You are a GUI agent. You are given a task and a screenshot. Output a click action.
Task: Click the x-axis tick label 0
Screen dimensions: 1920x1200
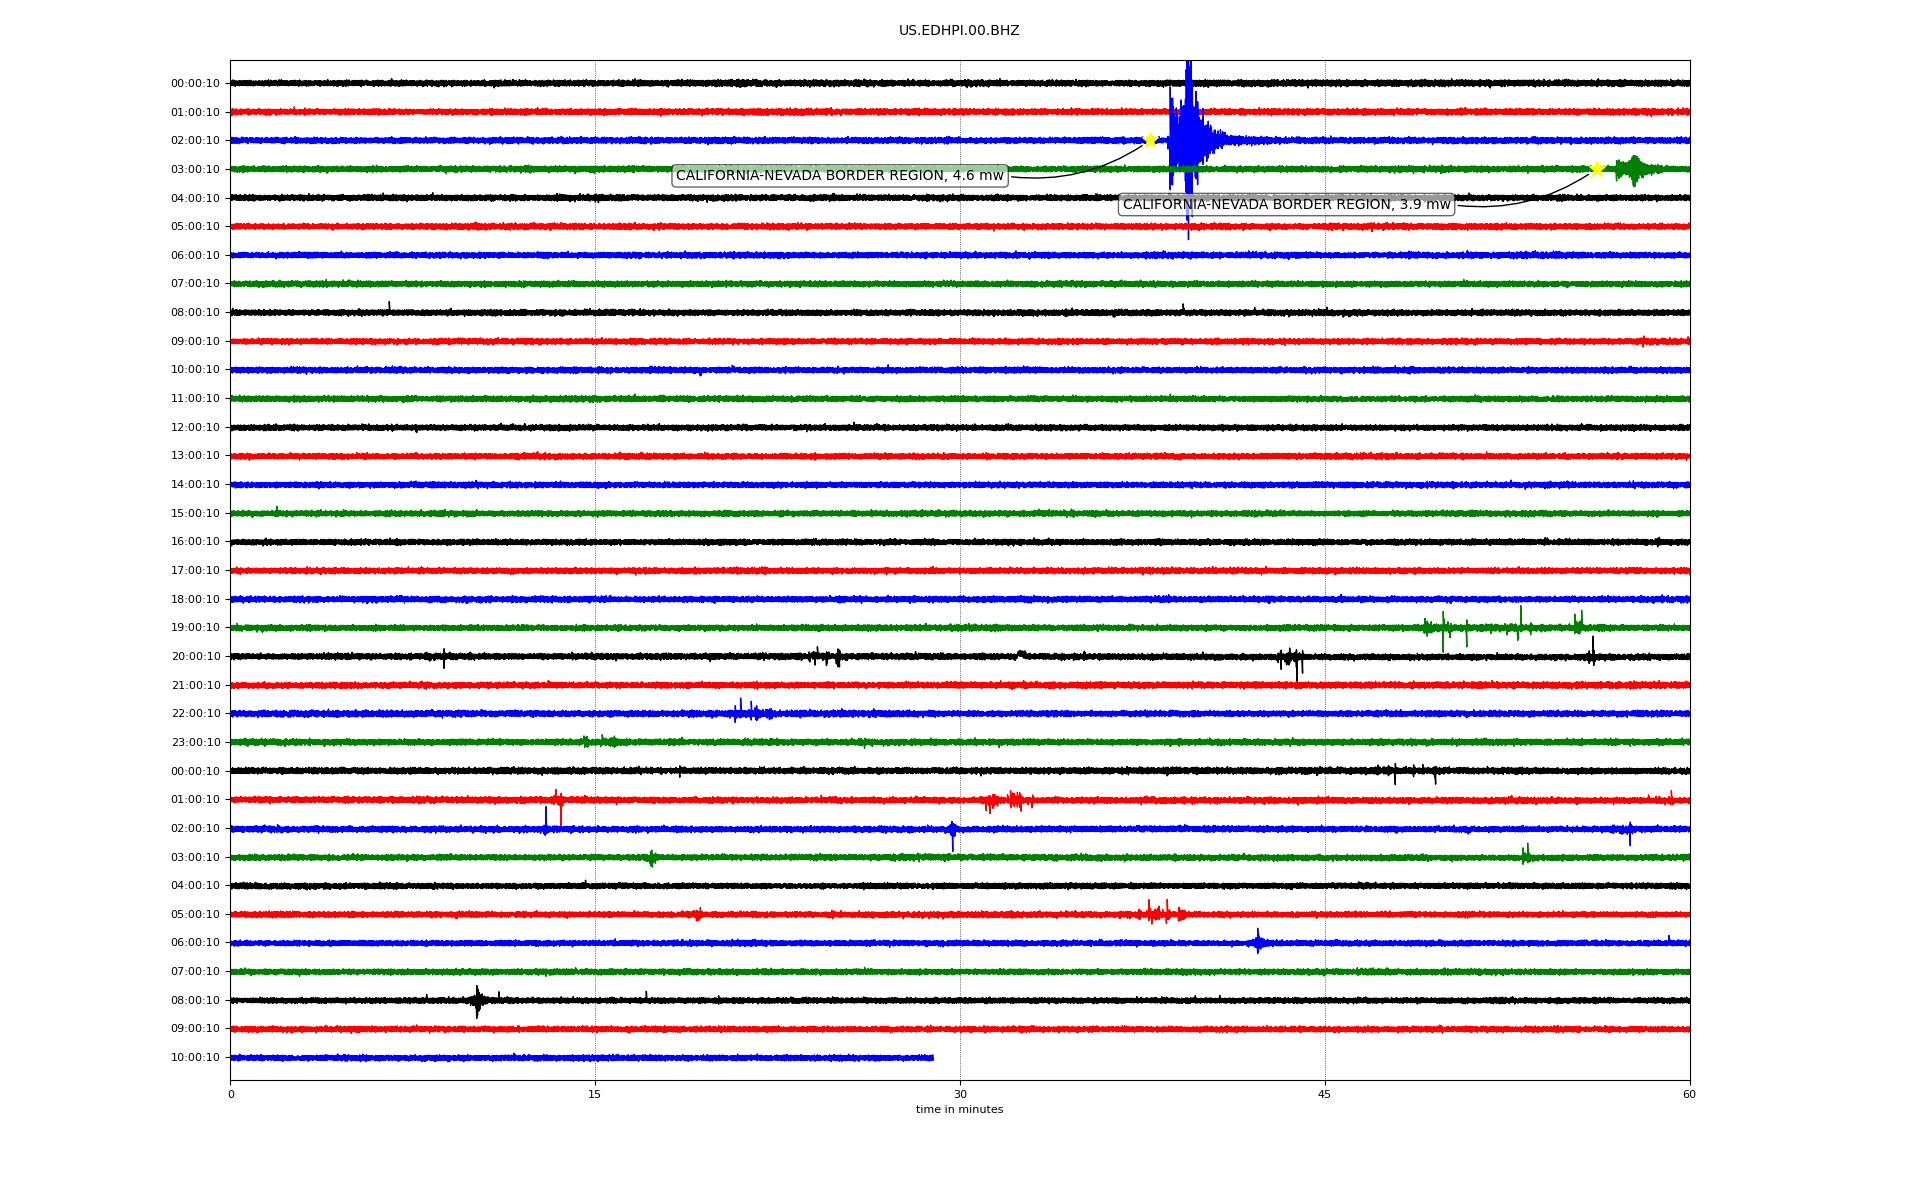tap(231, 1095)
